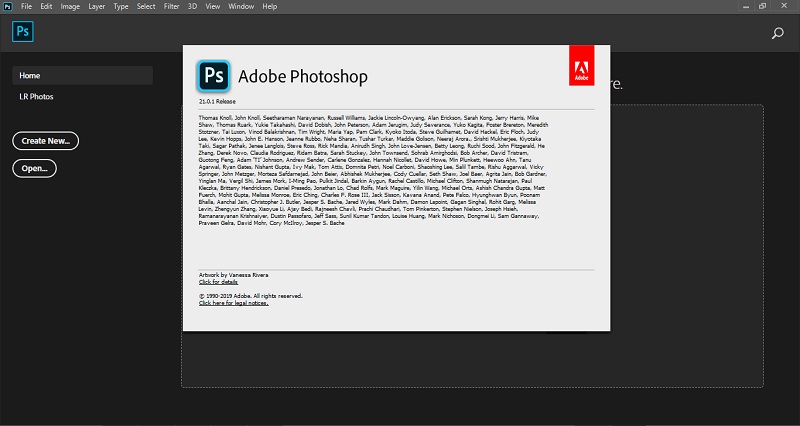
Task: Open the Help menu
Action: pyautogui.click(x=269, y=7)
